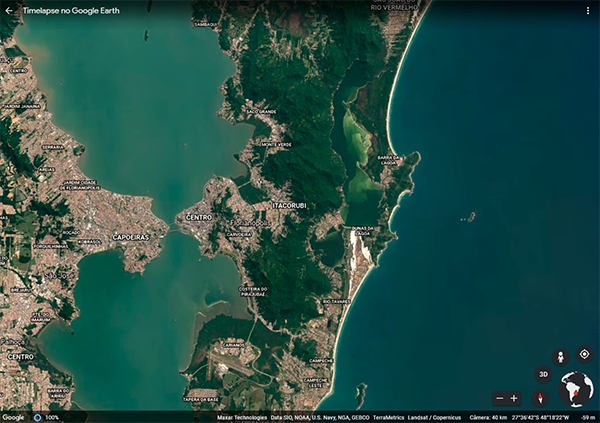The height and width of the screenshot is (423, 600).
Task: Click the -59 m elevation readout
Action: coord(588,417)
